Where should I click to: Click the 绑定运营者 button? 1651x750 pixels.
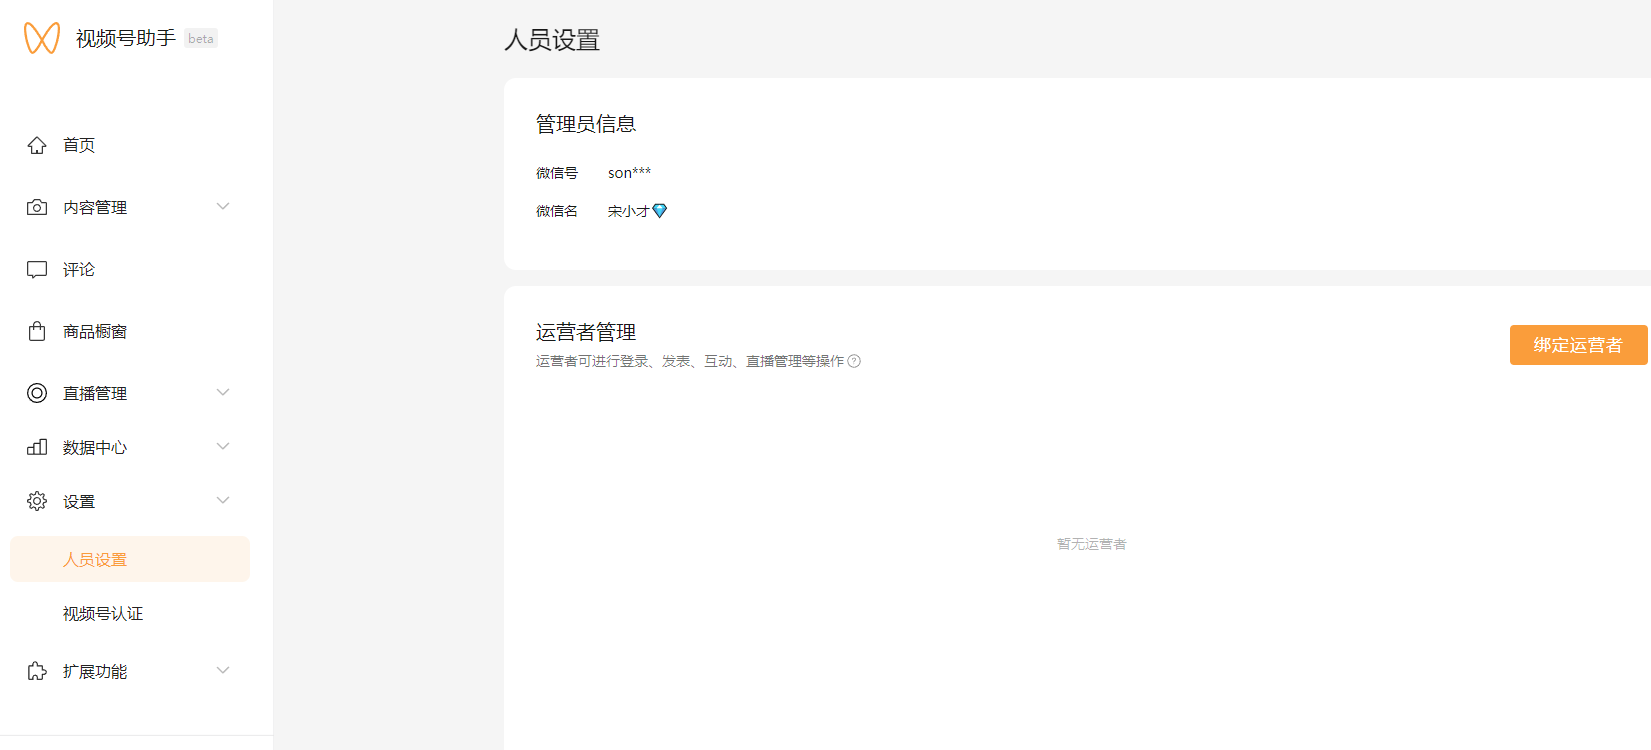pyautogui.click(x=1578, y=345)
